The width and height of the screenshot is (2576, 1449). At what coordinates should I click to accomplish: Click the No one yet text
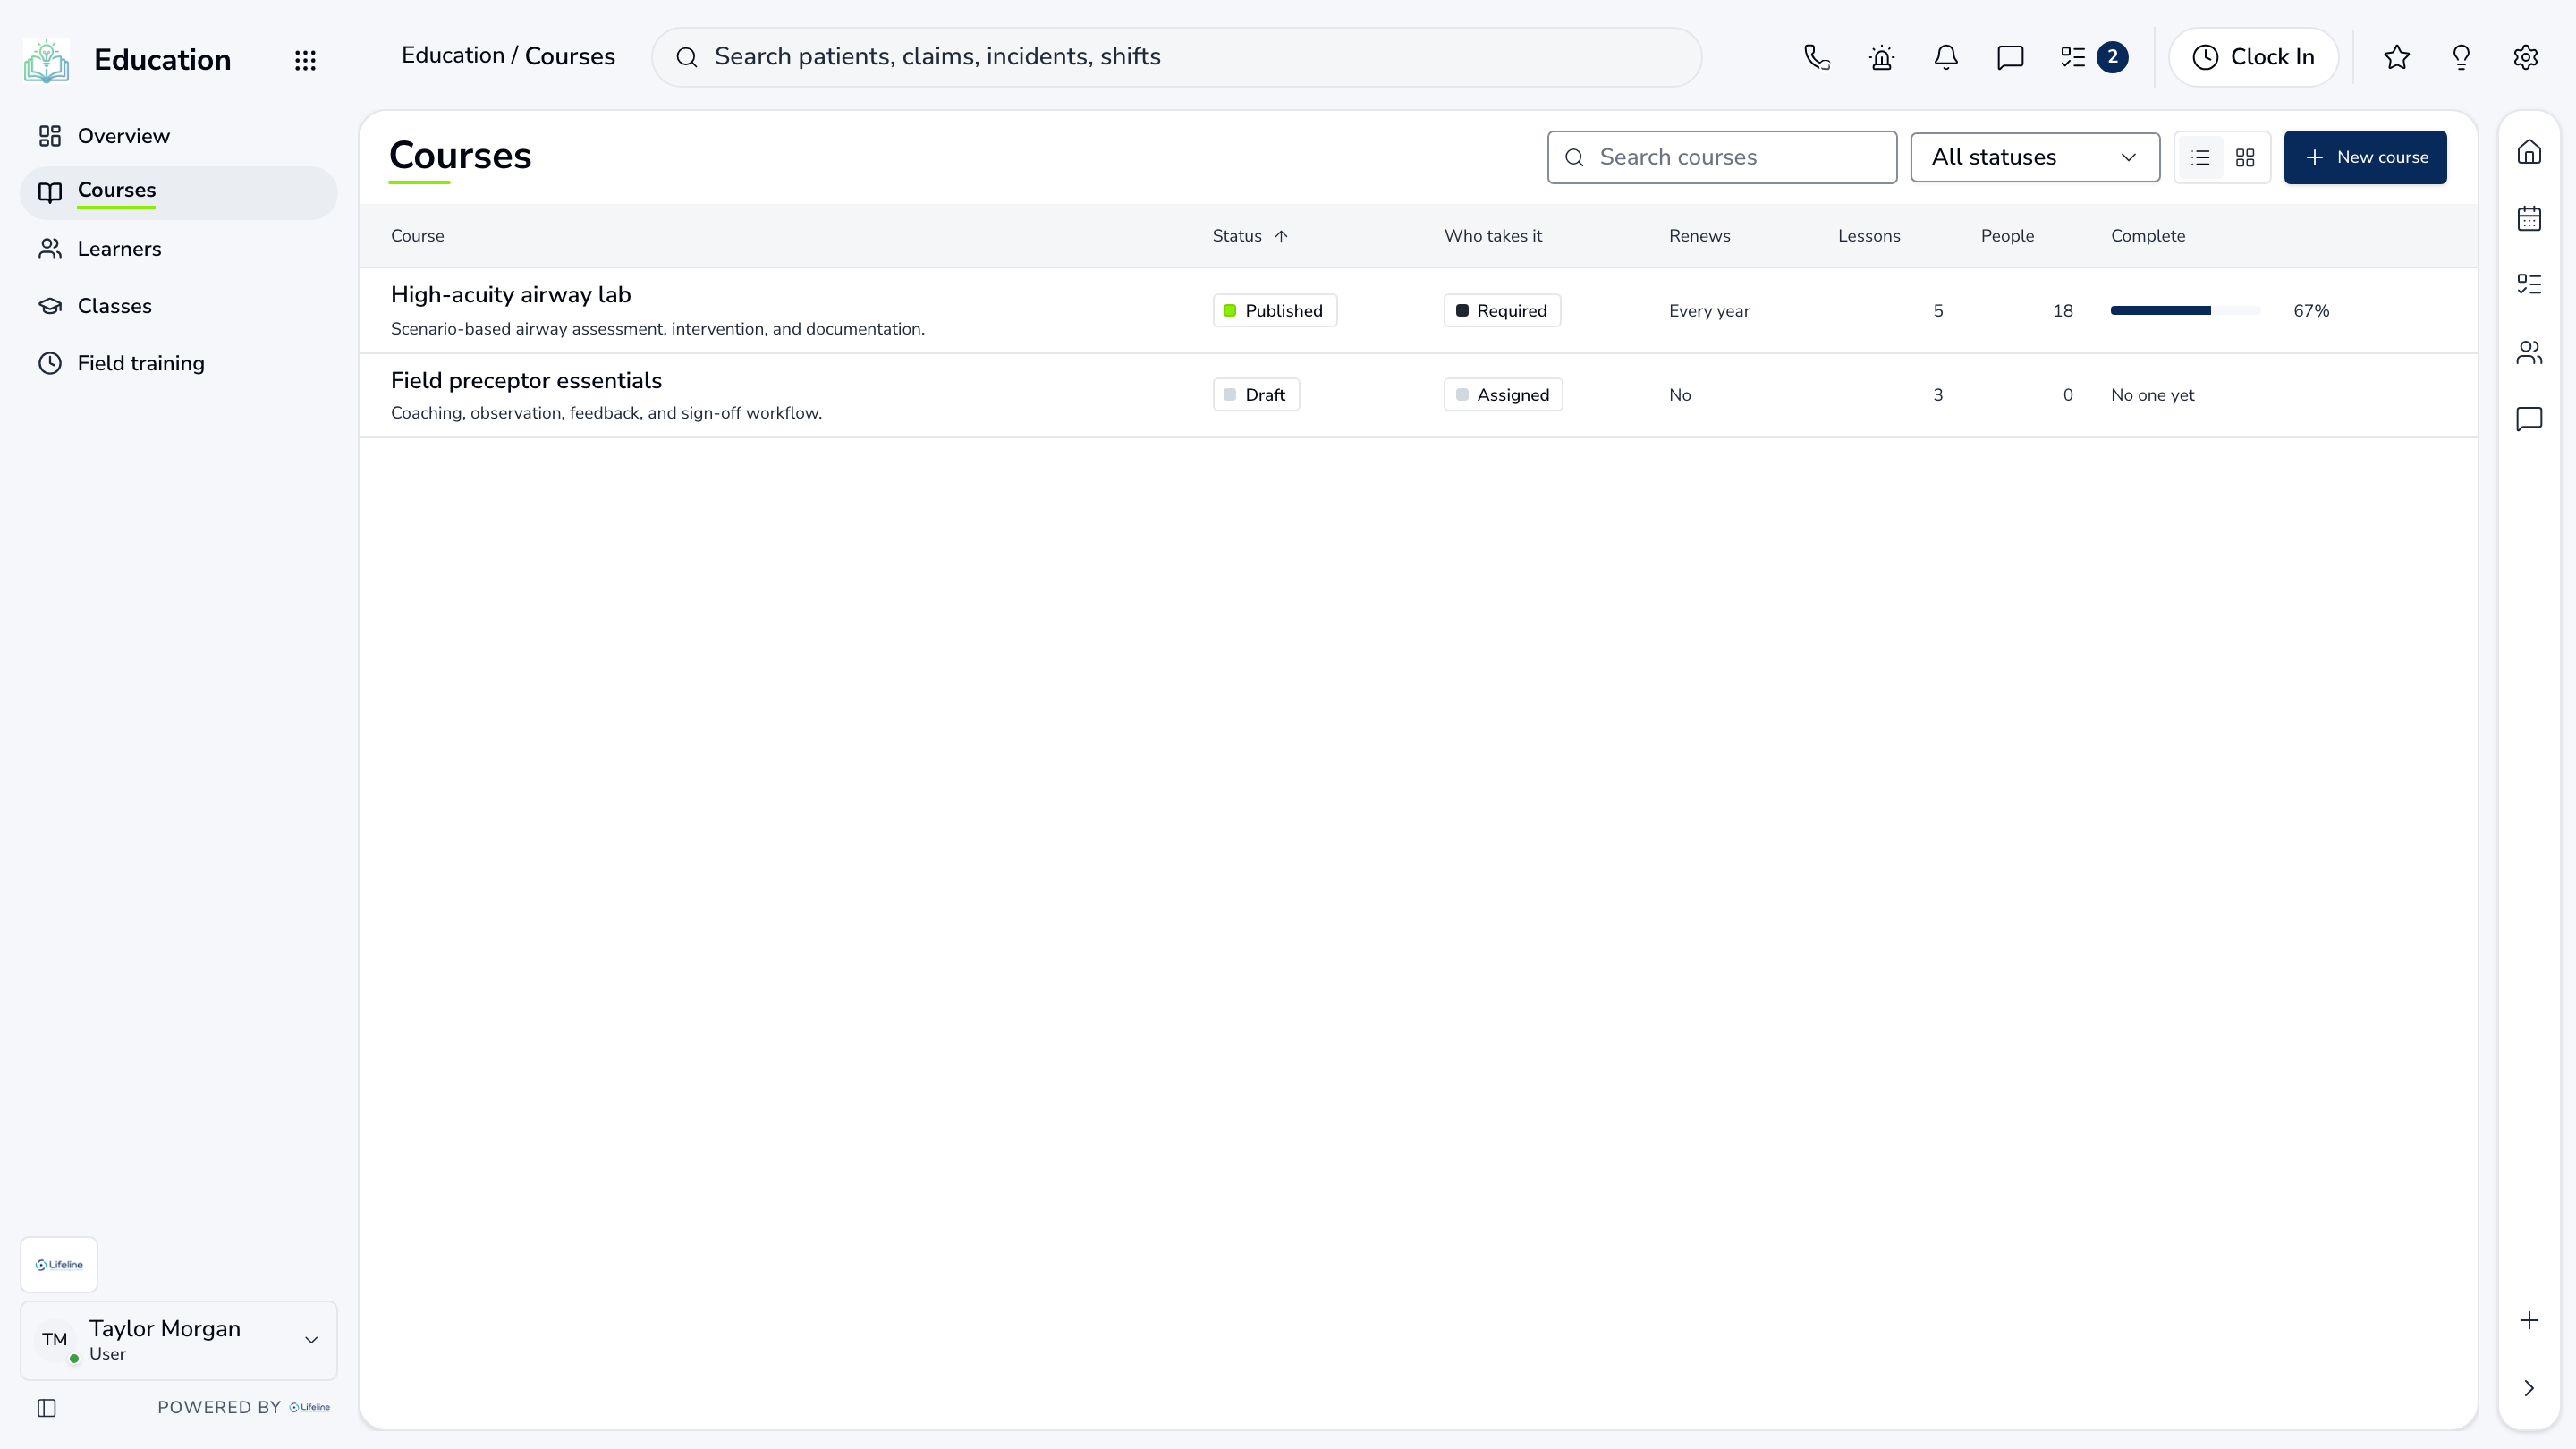point(2152,395)
